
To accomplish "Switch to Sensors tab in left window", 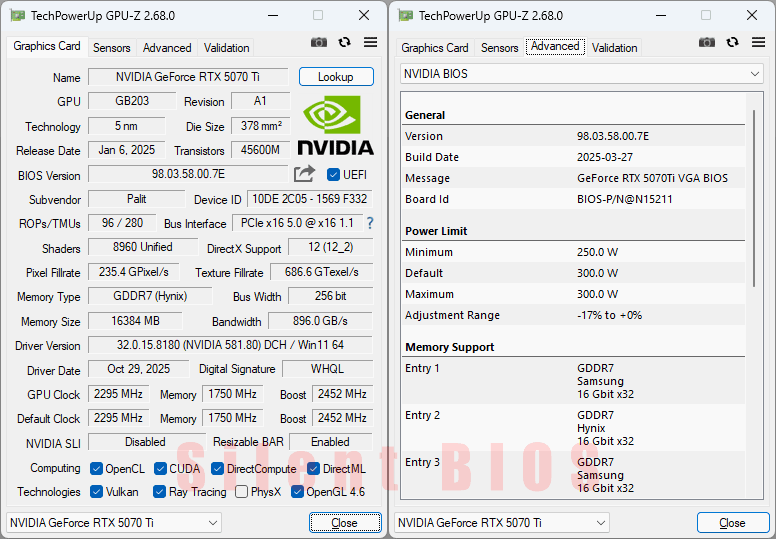I will click(112, 48).
